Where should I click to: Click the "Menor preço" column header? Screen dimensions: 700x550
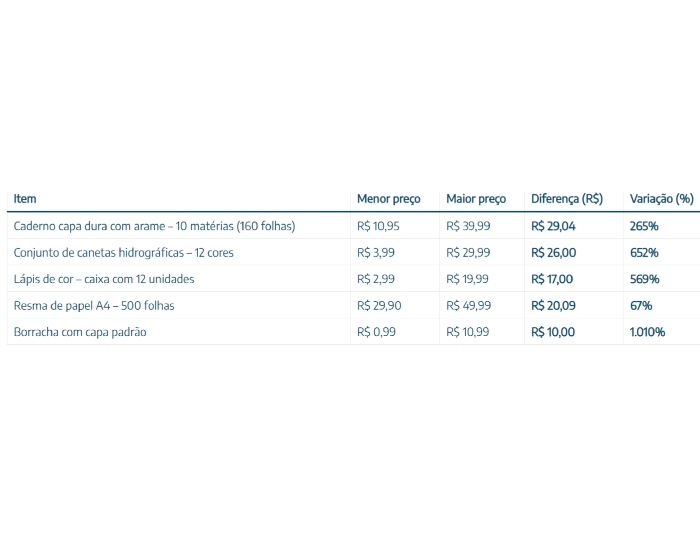[388, 199]
